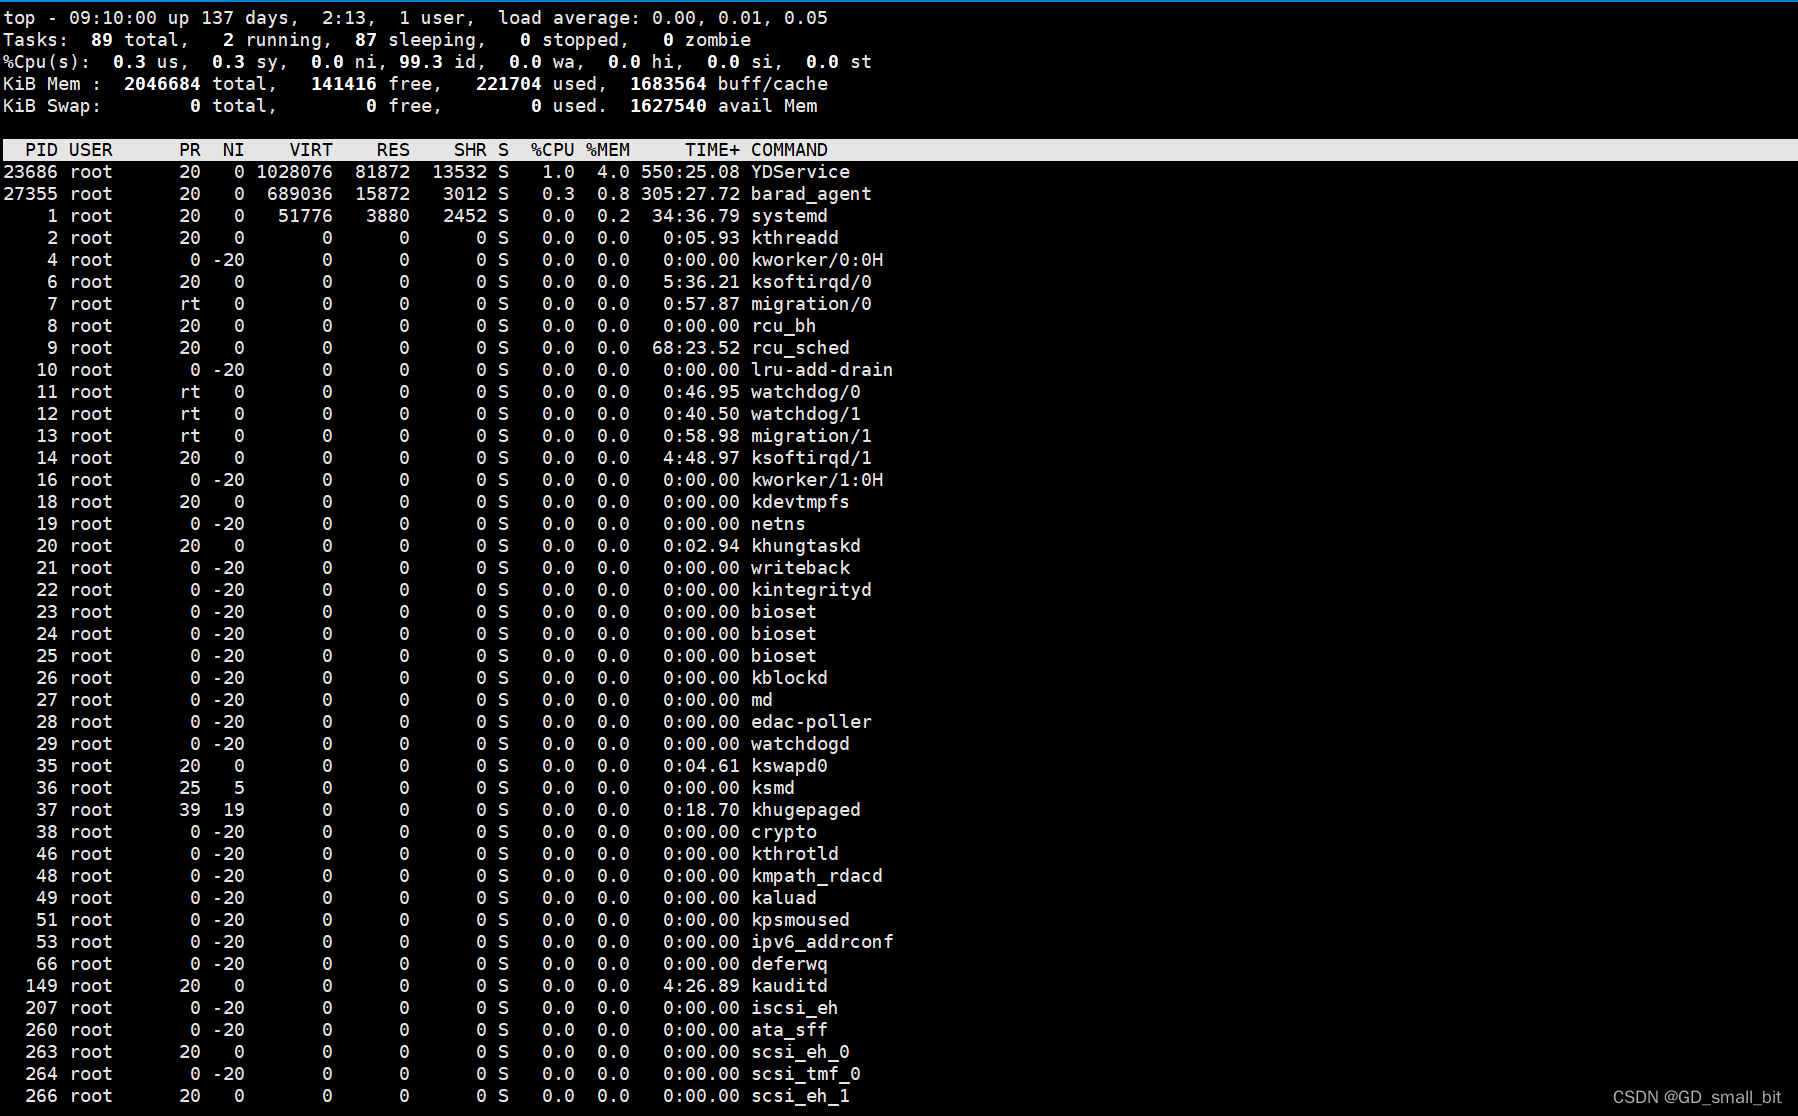Click the migration/1 process name
The height and width of the screenshot is (1116, 1798).
click(811, 436)
